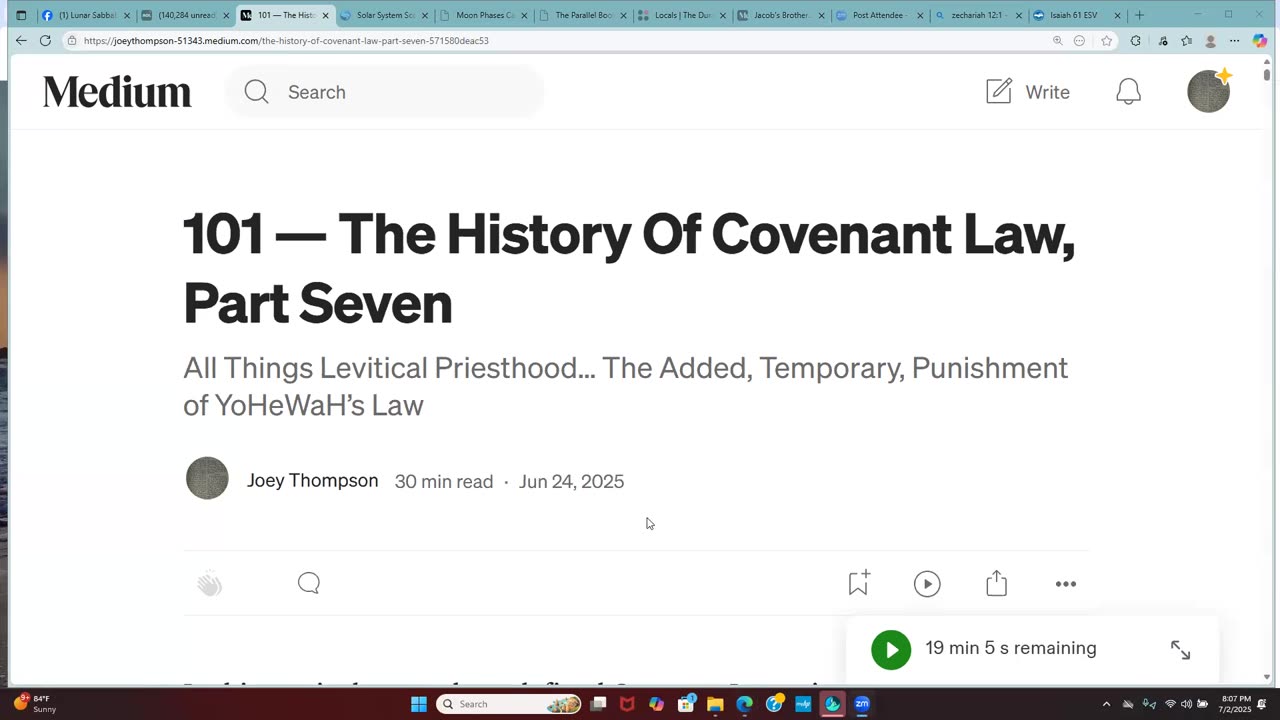The height and width of the screenshot is (720, 1280).
Task: Click author avatar beside Joey Thompson
Action: [x=207, y=479]
